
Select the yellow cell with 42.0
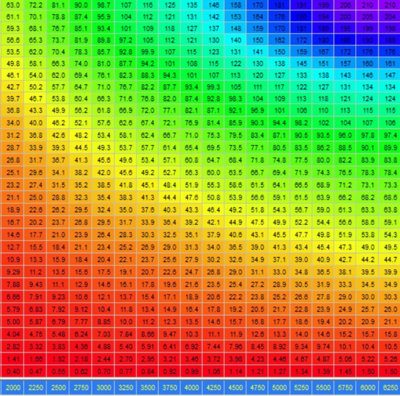(x=104, y=172)
